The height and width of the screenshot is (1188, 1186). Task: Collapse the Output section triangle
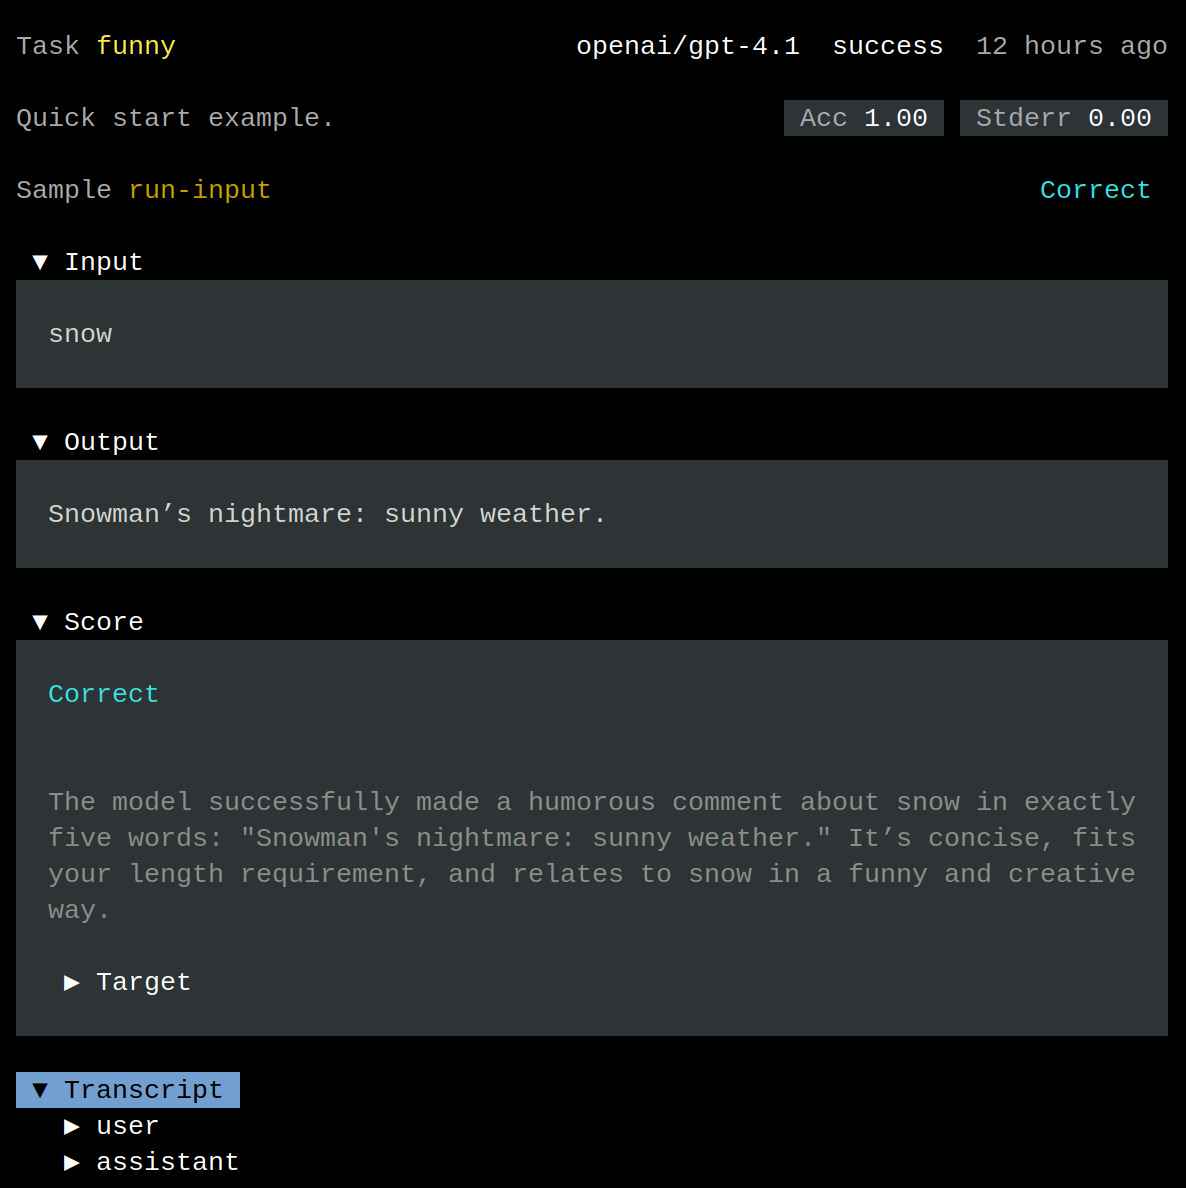click(40, 442)
